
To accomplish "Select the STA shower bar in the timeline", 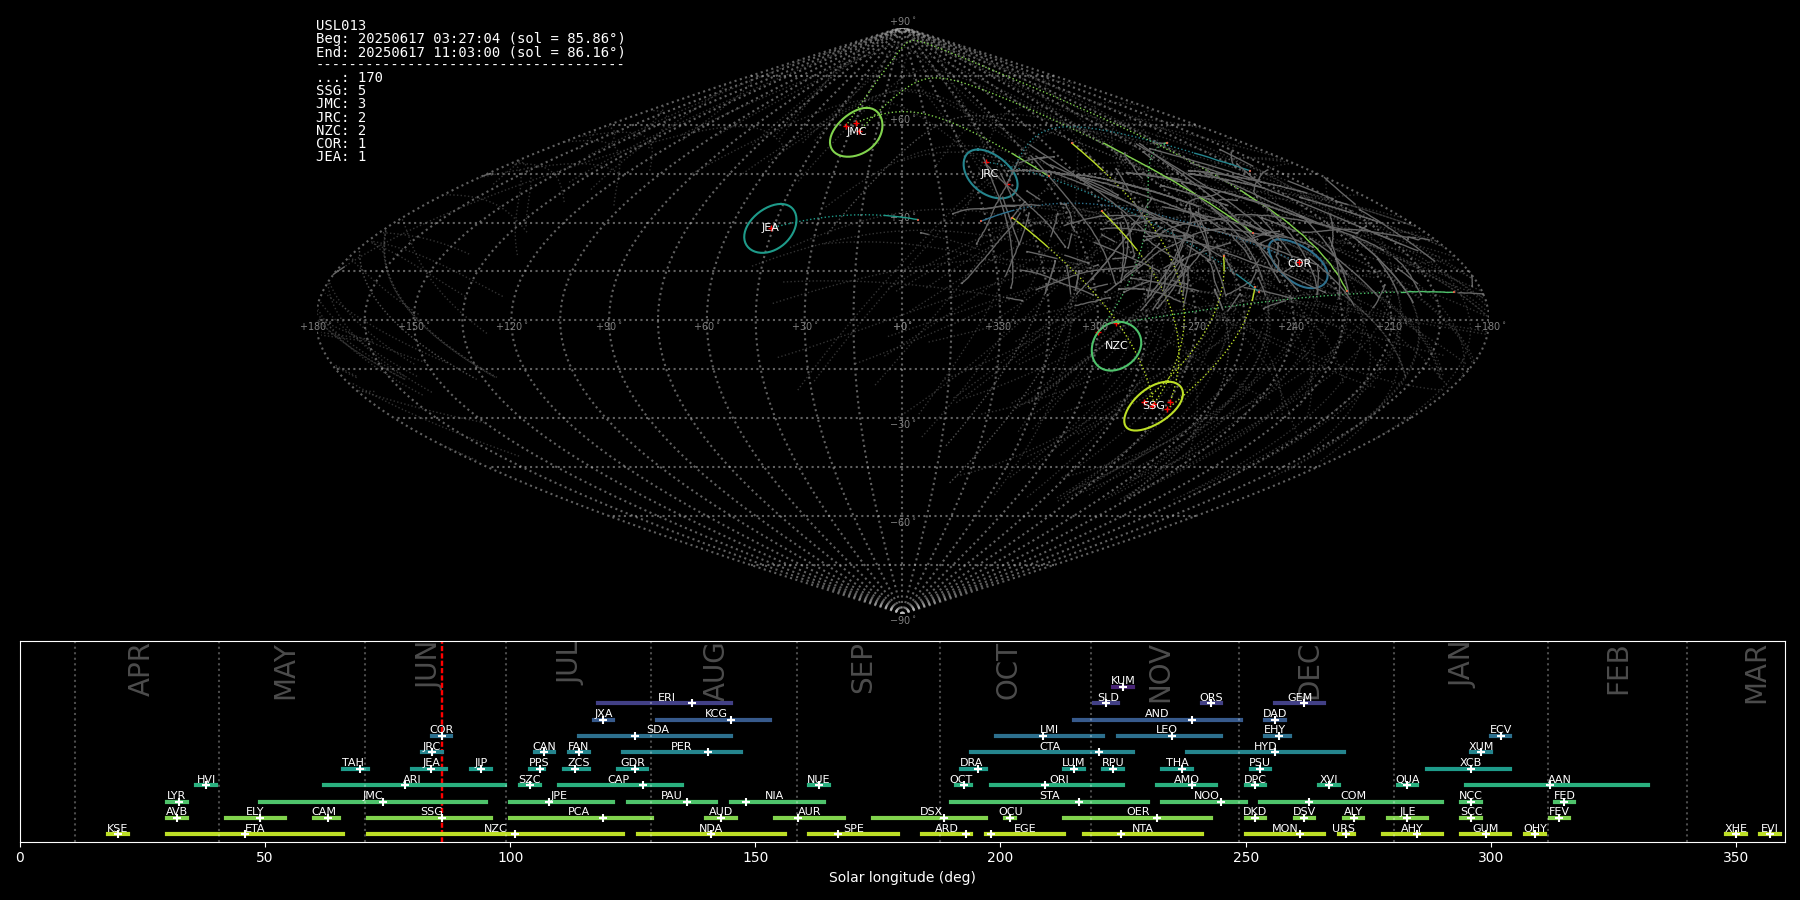I will pos(1049,802).
